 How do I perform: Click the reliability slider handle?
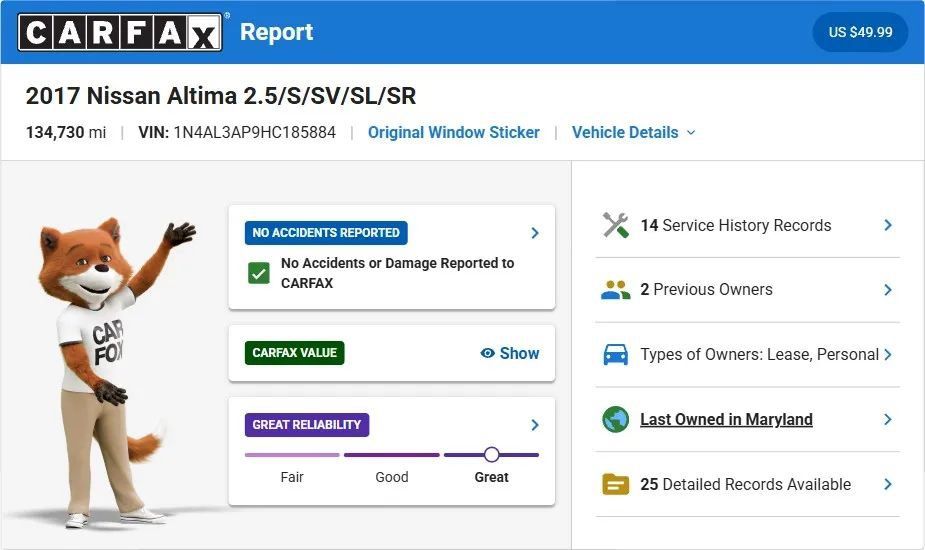coord(491,454)
